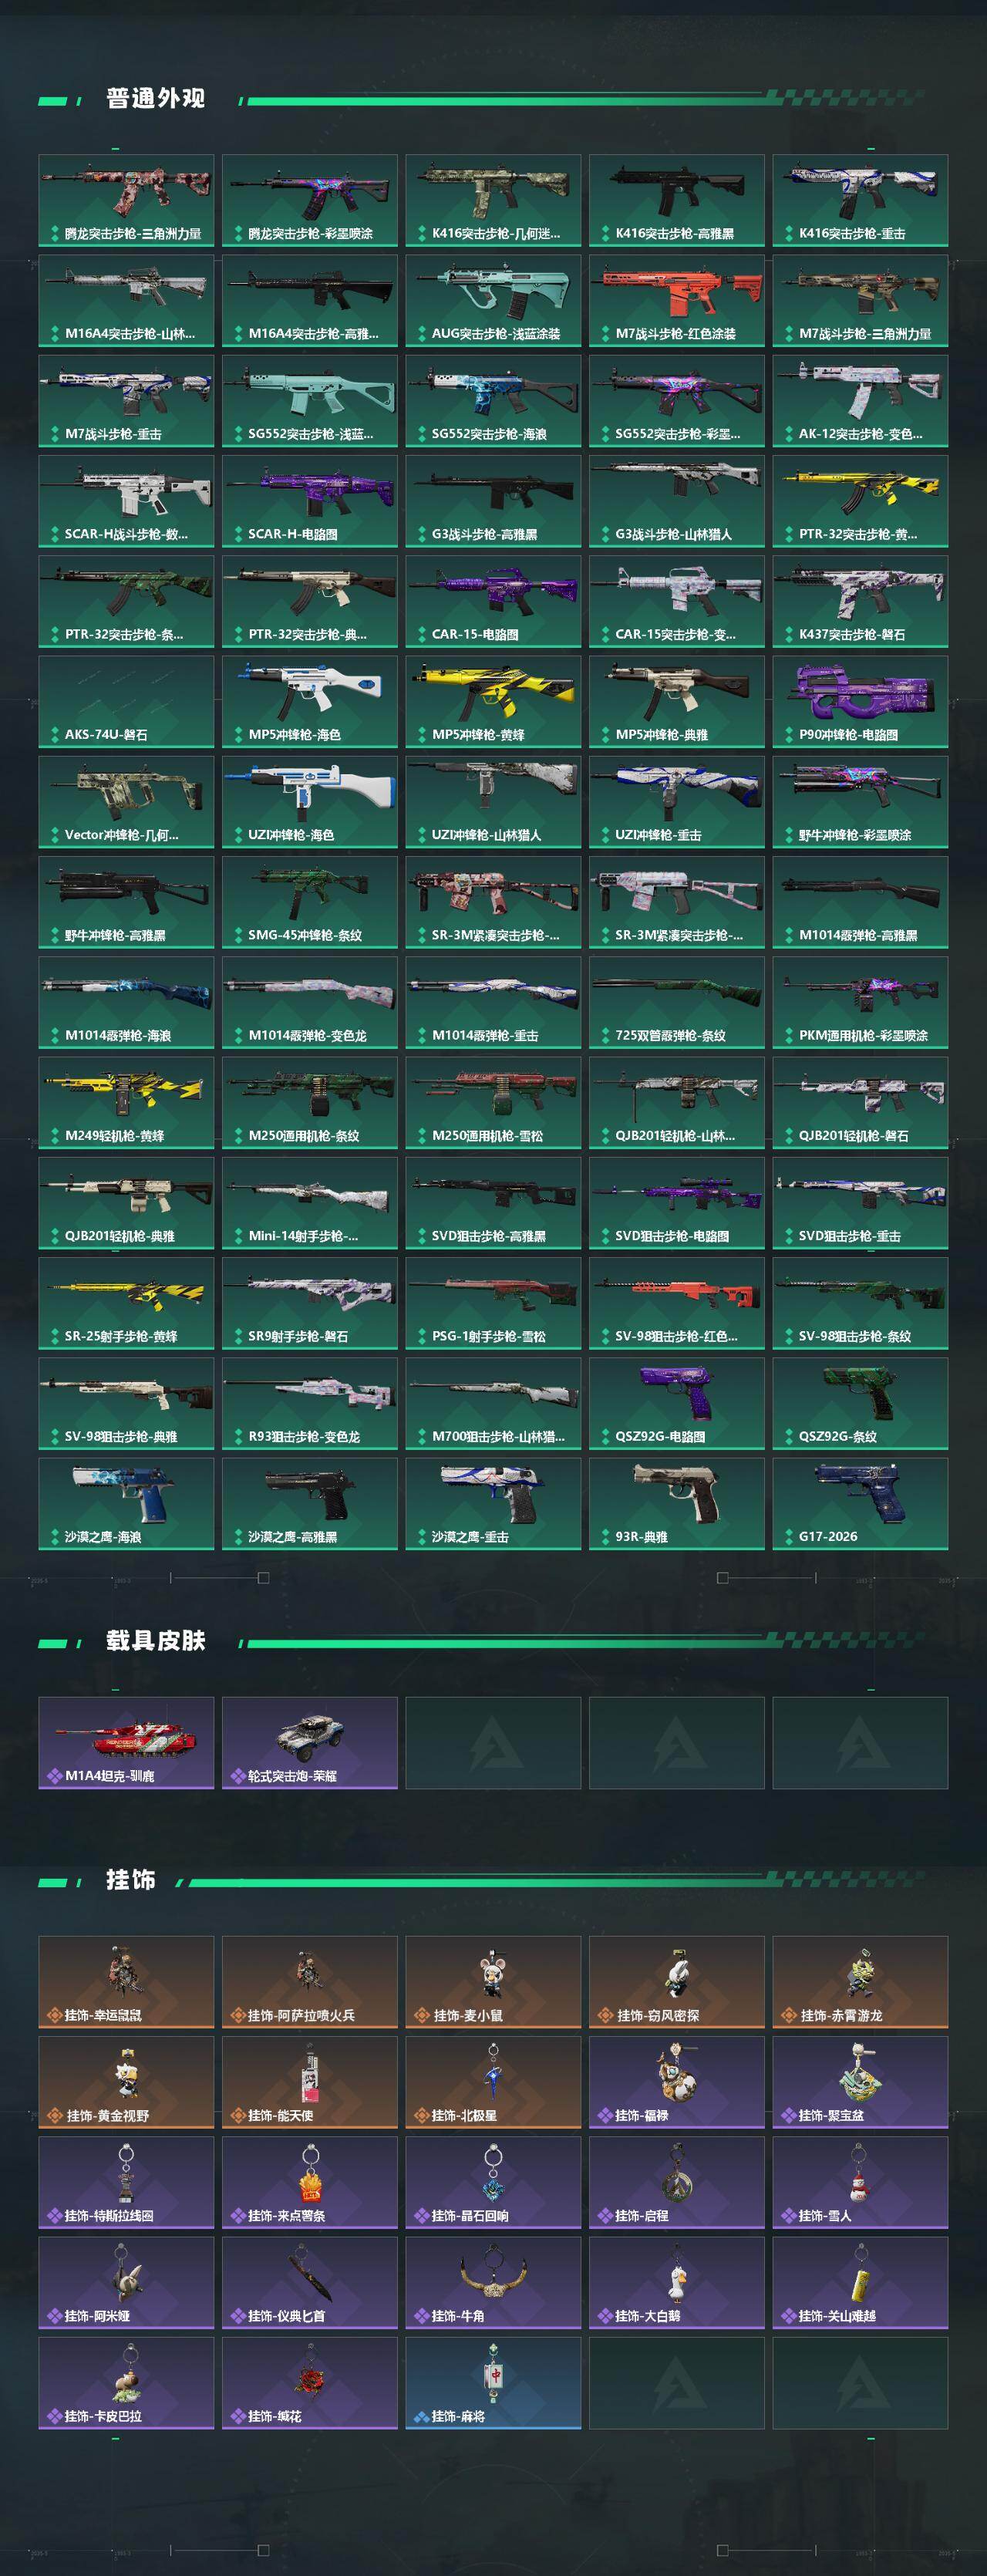Screen dimensions: 987x2576
Task: Choose the 挂饰-麦小鼠 charm
Action: (x=493, y=1982)
